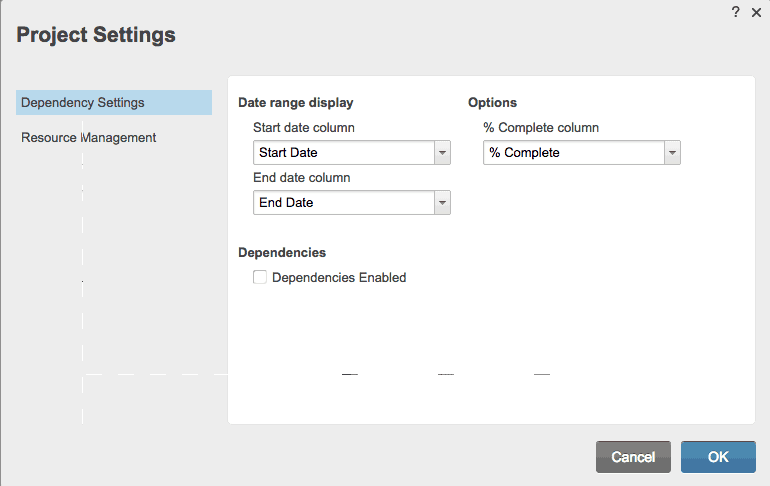The width and height of the screenshot is (770, 486).
Task: Close the Project Settings dialog with X
Action: (x=756, y=11)
